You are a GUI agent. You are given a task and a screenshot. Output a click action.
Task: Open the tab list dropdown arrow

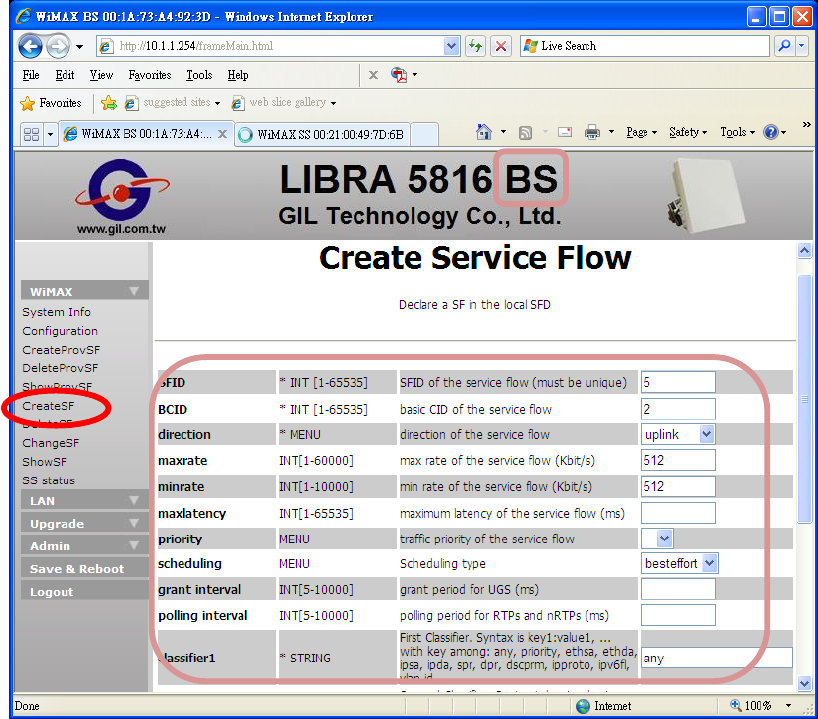(x=50, y=135)
